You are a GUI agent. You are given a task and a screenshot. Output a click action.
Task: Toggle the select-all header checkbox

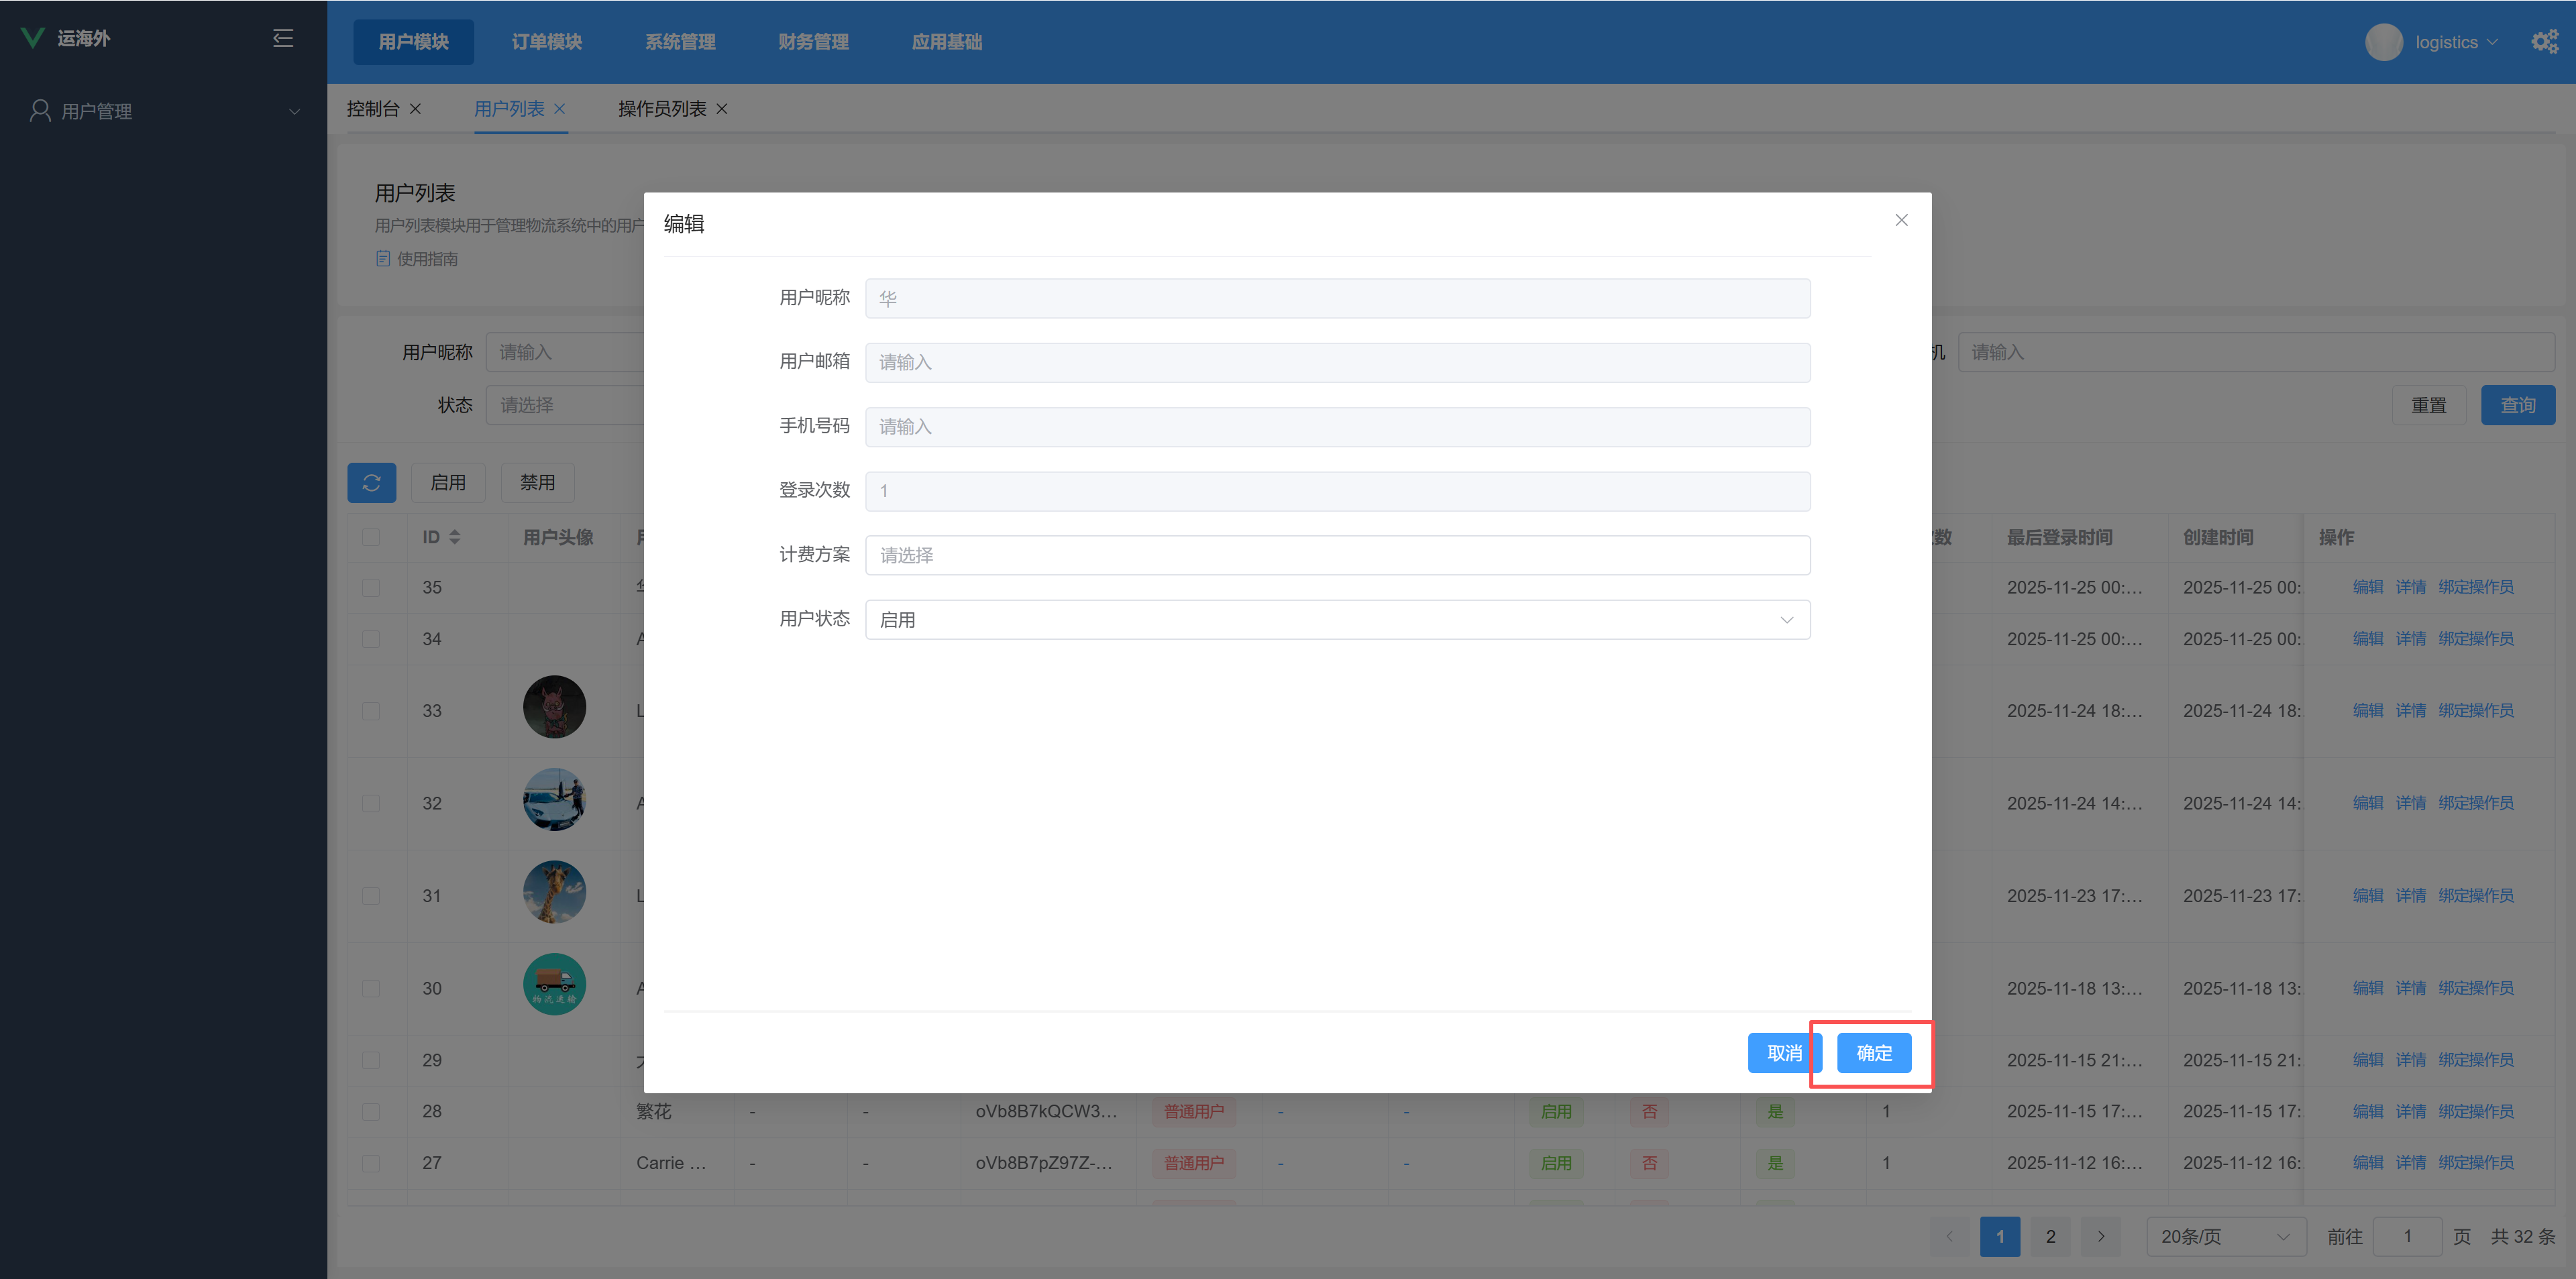[x=371, y=537]
